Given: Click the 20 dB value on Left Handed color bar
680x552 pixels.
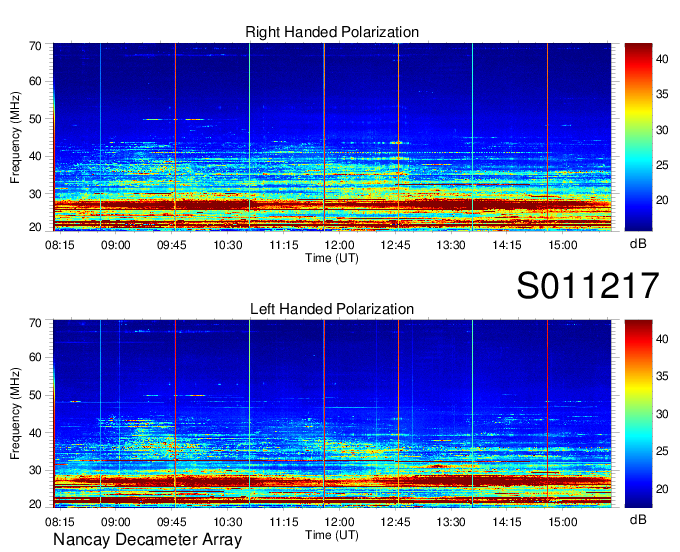Looking at the screenshot, I should [662, 490].
